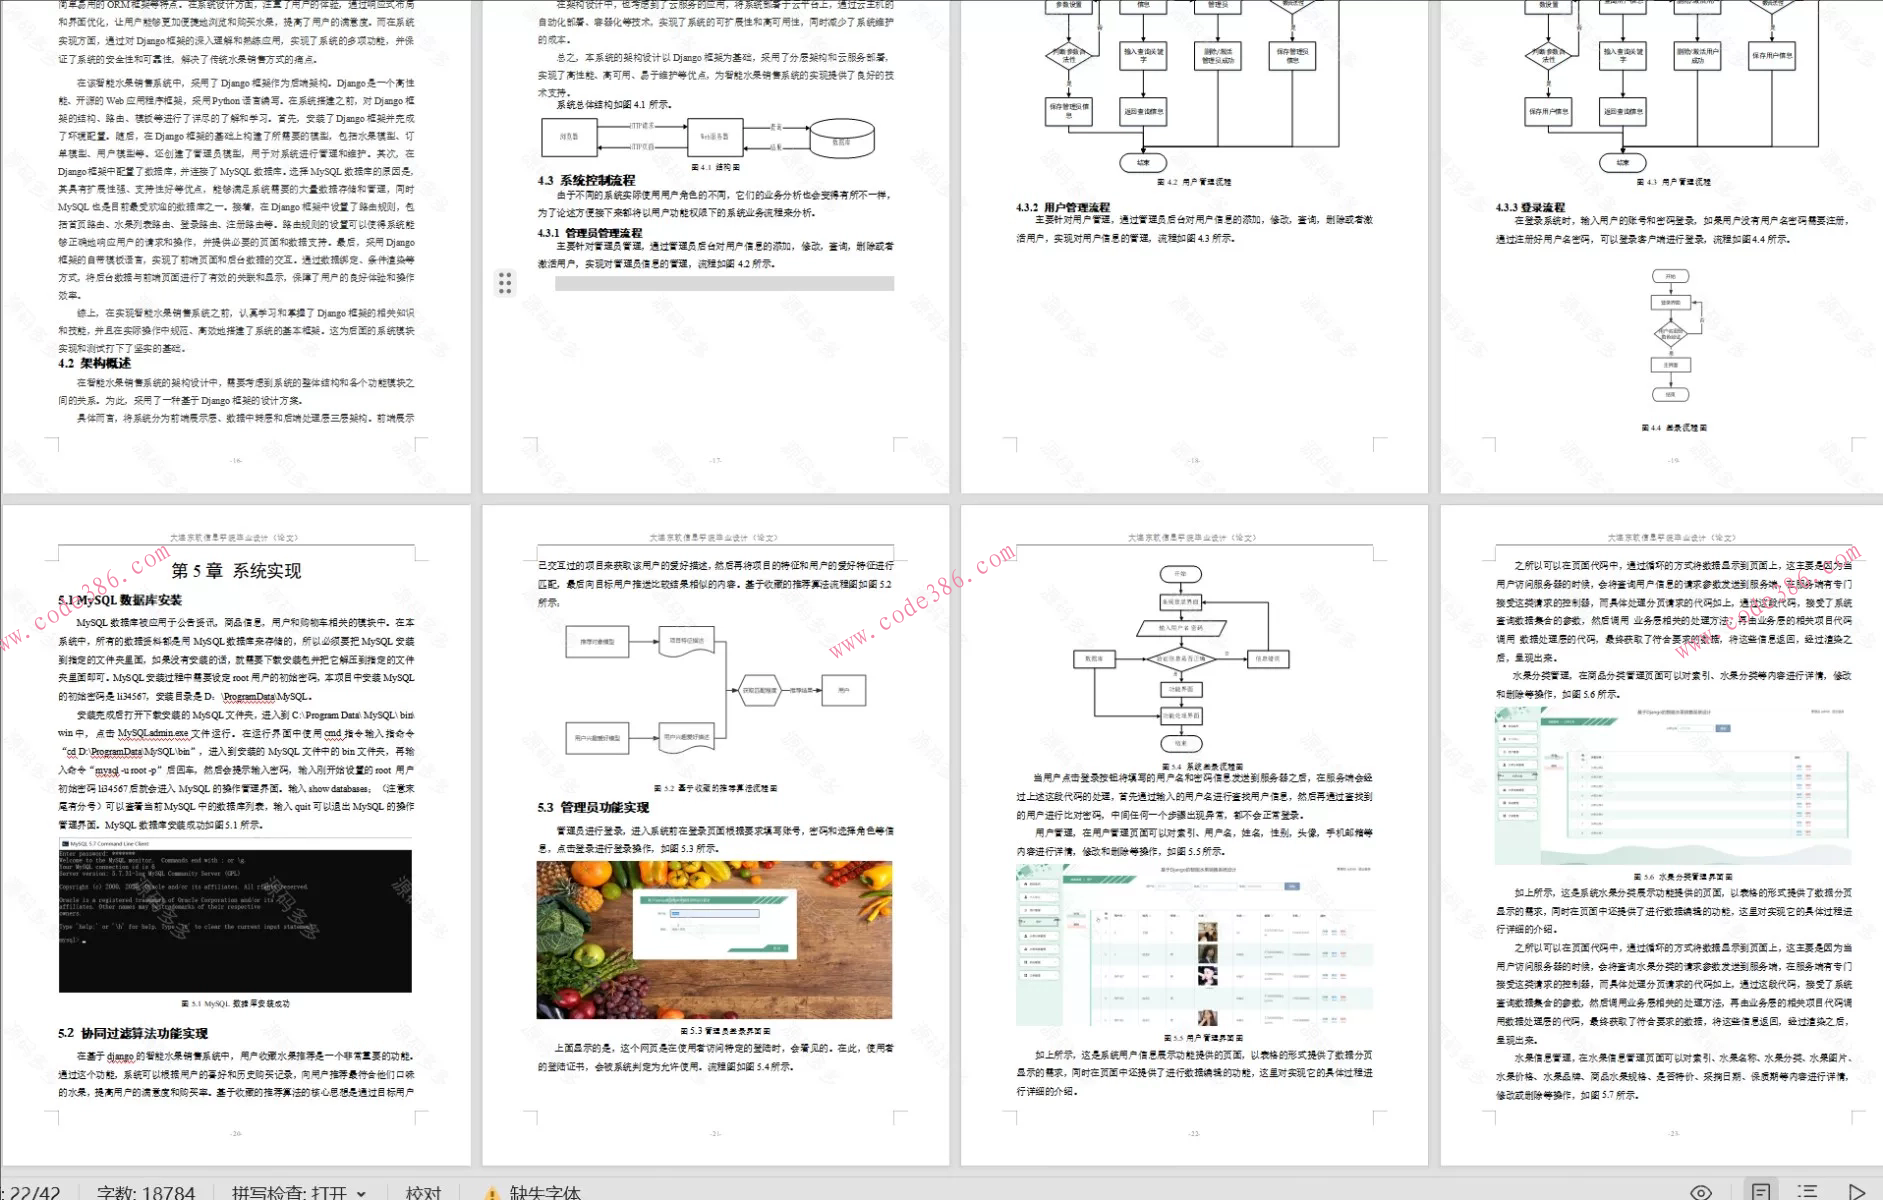This screenshot has height=1200, width=1883.
Task: Select the user management page screenshot (图5.5)
Action: [x=1195, y=946]
